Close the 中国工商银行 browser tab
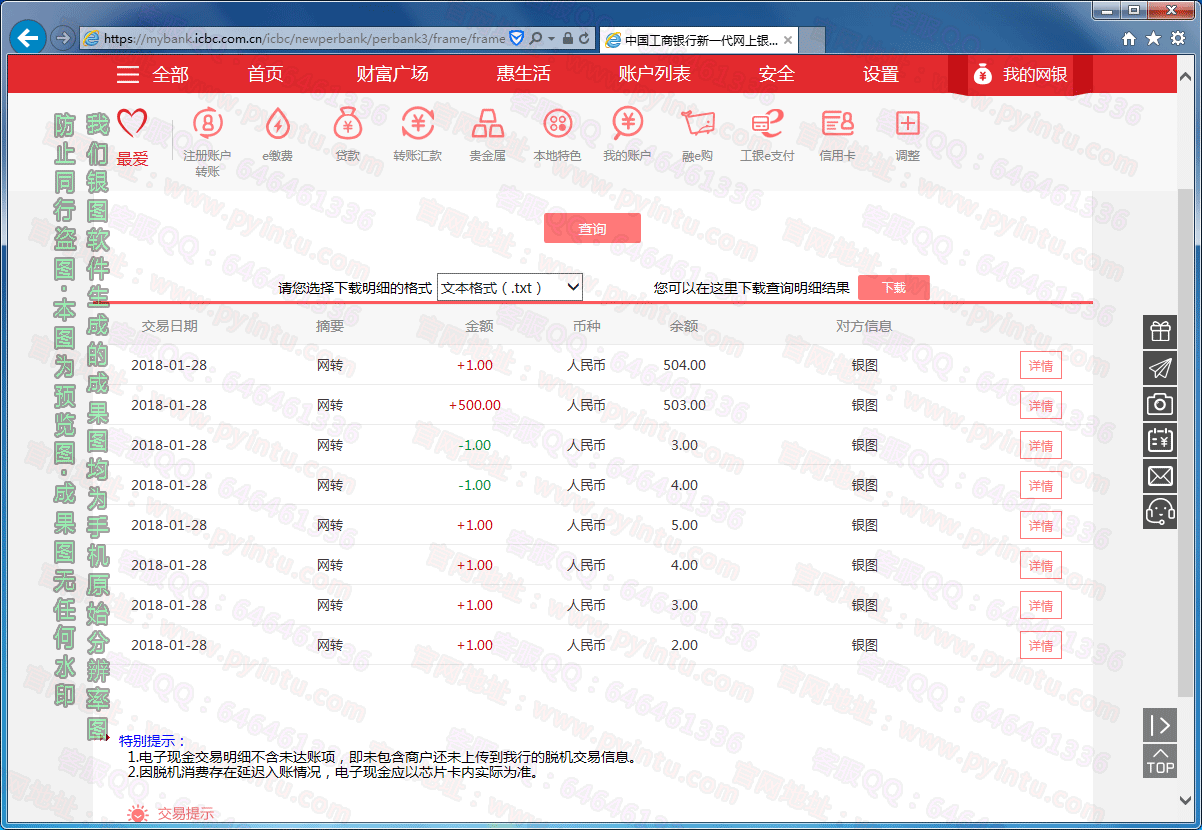The width and height of the screenshot is (1202, 830). 788,41
